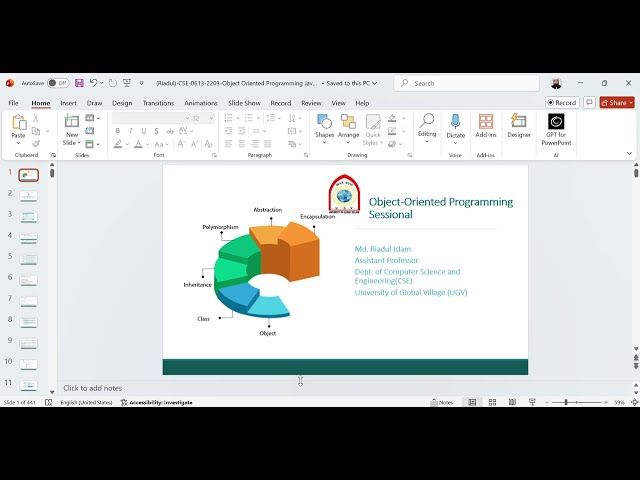This screenshot has width=640, height=480.
Task: Apply Bold formatting
Action: click(118, 131)
